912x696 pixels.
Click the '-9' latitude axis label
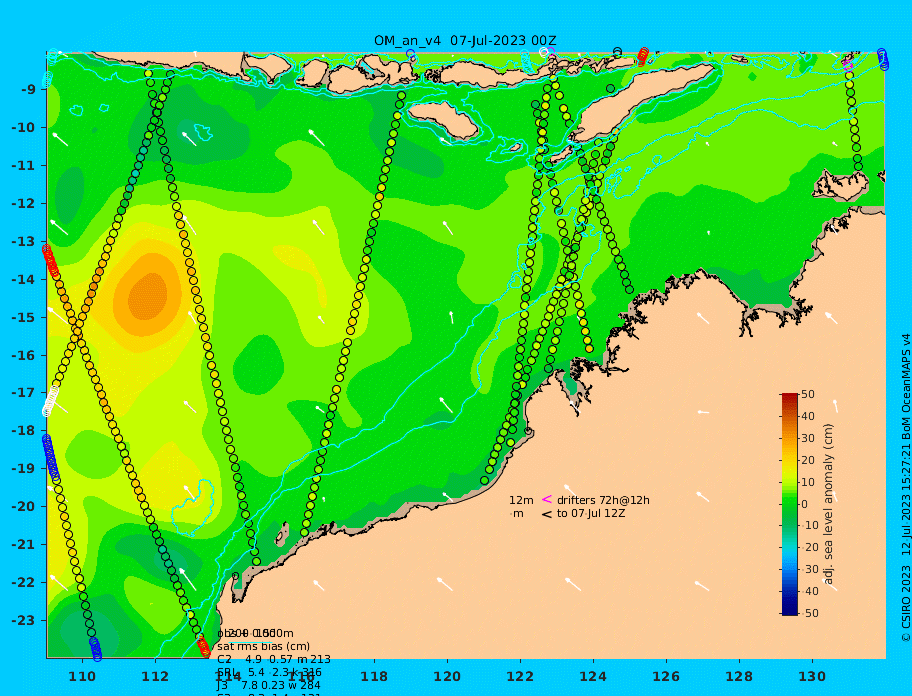(x=28, y=90)
